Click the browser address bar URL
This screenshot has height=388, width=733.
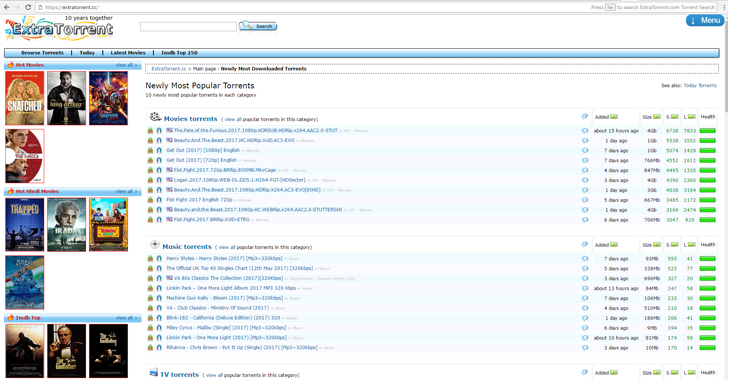click(72, 7)
